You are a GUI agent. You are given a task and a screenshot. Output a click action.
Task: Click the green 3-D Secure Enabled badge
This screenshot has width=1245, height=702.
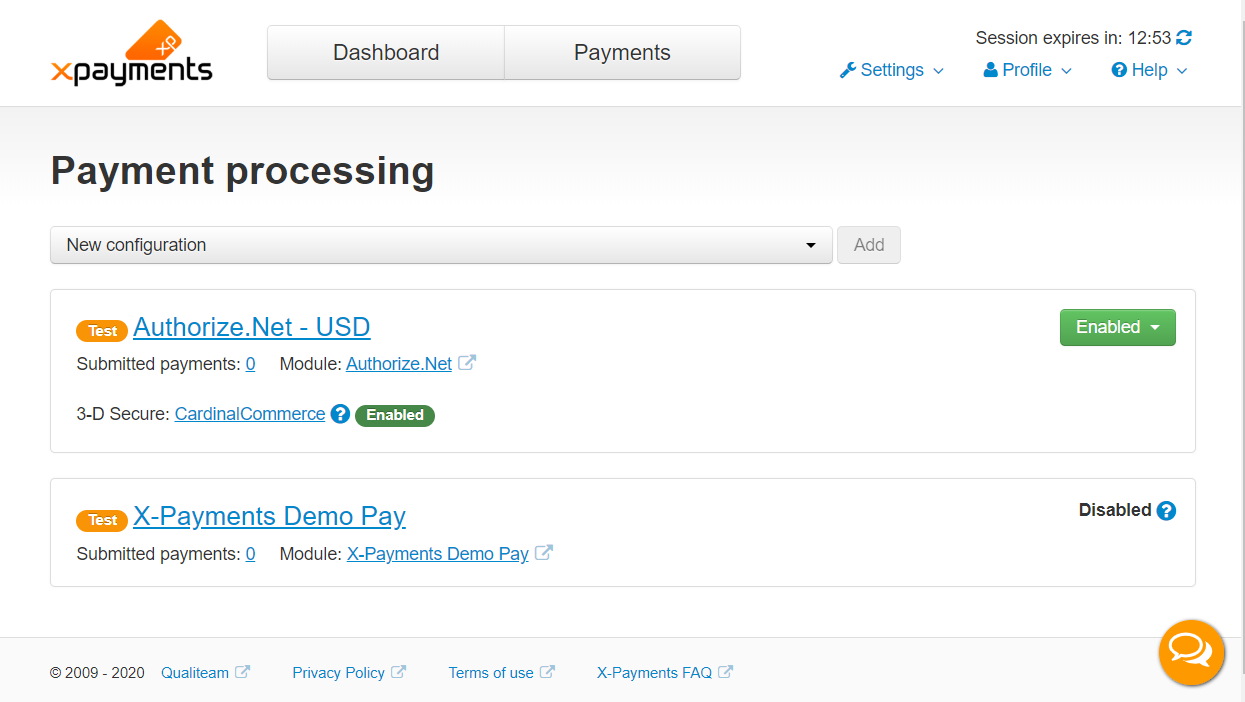point(395,415)
